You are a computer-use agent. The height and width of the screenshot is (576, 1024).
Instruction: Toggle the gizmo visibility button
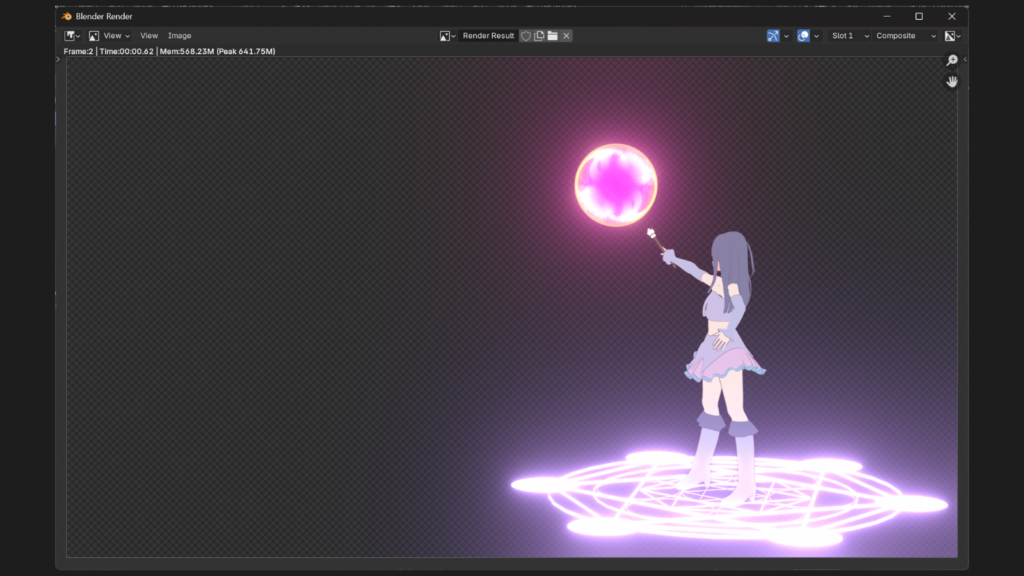point(773,36)
